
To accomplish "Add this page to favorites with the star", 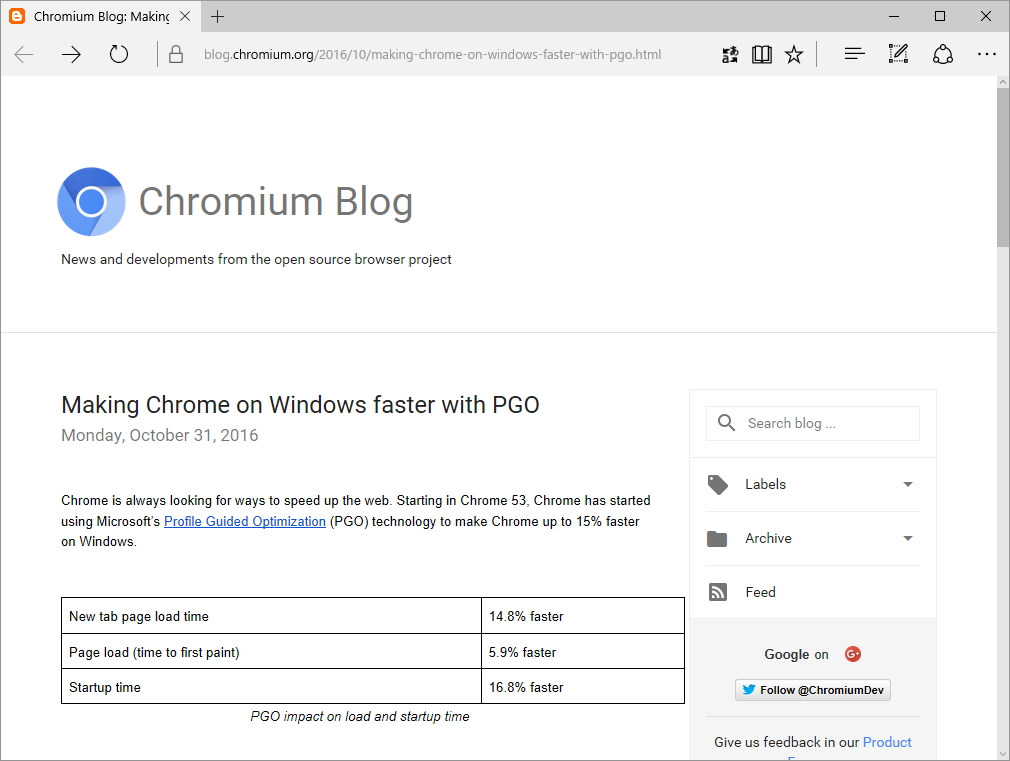I will [x=794, y=54].
